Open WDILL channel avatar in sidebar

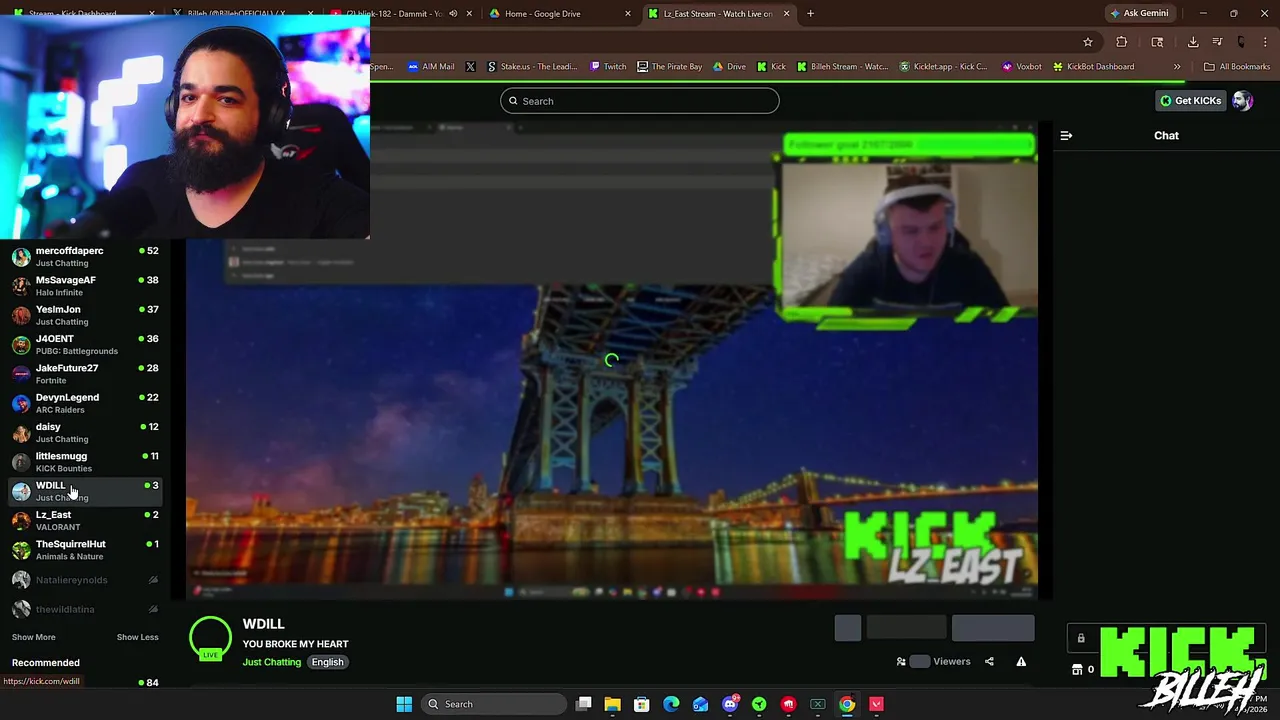(21, 491)
